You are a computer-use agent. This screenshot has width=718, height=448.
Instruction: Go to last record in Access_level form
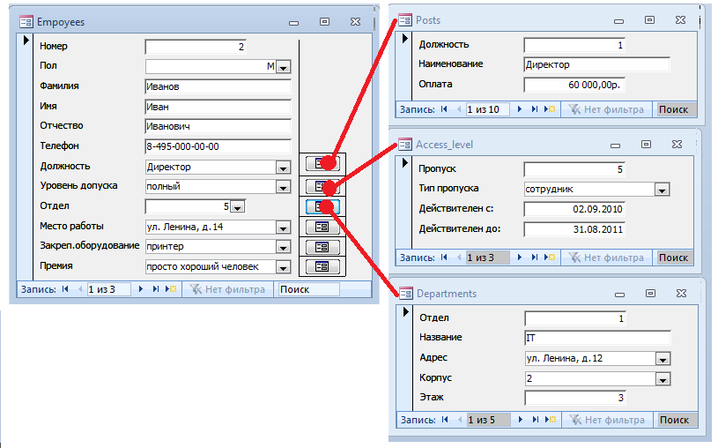click(x=534, y=257)
